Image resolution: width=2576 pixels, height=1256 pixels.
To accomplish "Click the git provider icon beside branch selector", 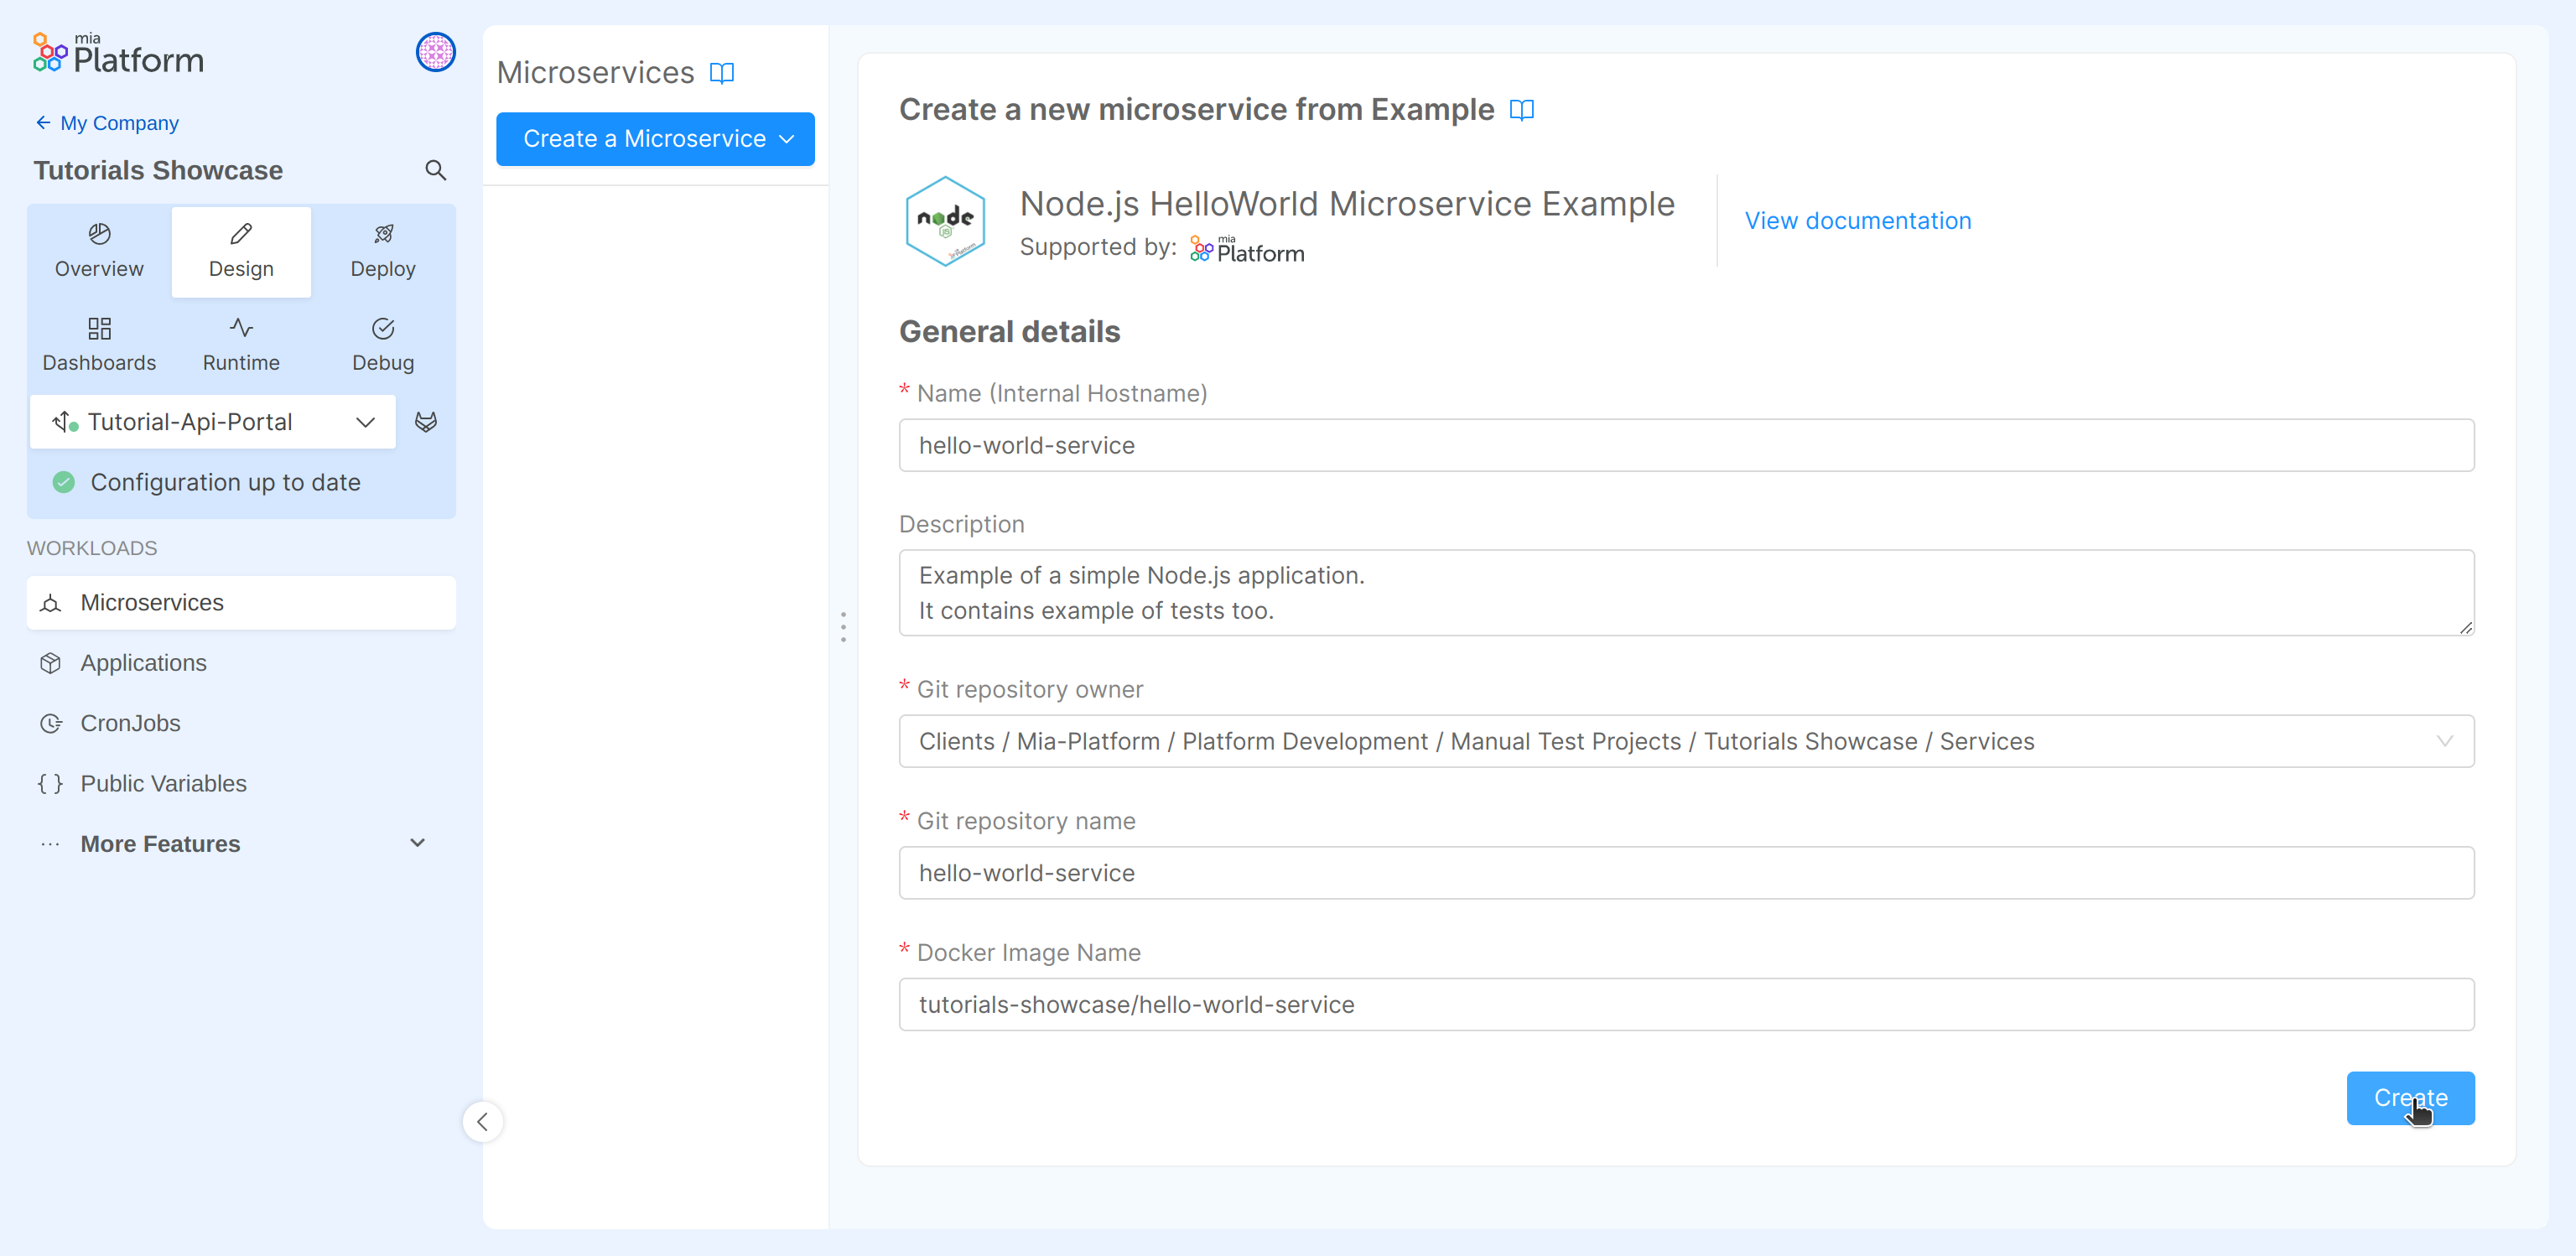I will coord(426,422).
